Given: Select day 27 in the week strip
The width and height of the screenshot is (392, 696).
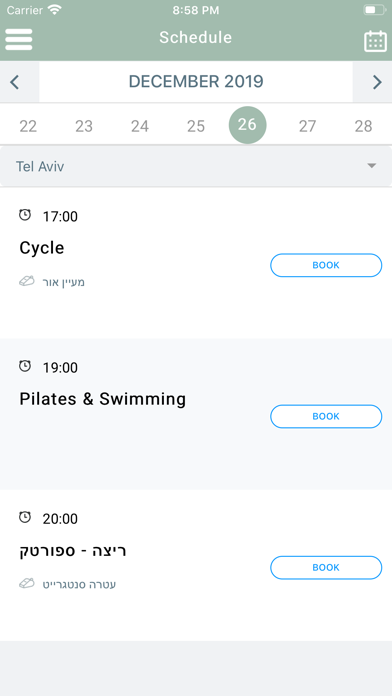Looking at the screenshot, I should 307,127.
